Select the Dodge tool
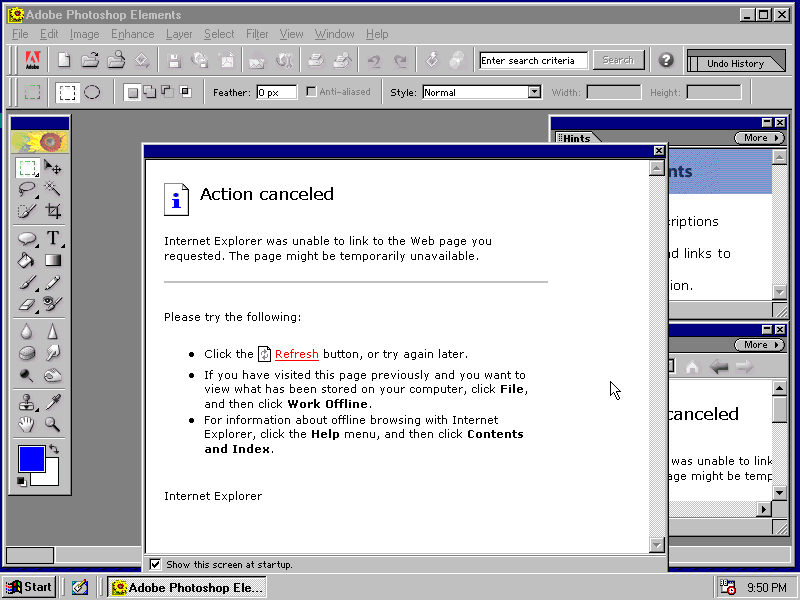 tap(27, 376)
